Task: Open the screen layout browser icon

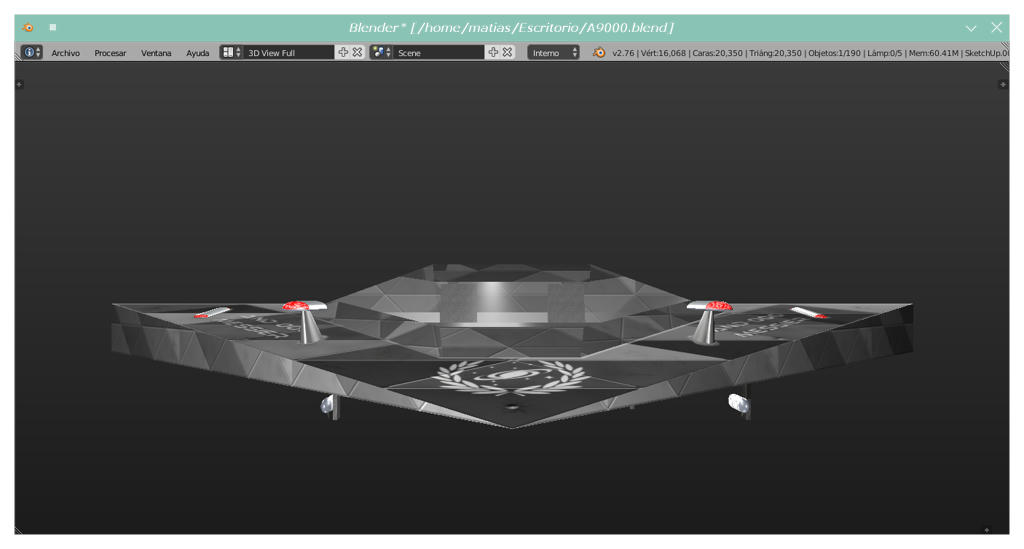Action: [231, 52]
